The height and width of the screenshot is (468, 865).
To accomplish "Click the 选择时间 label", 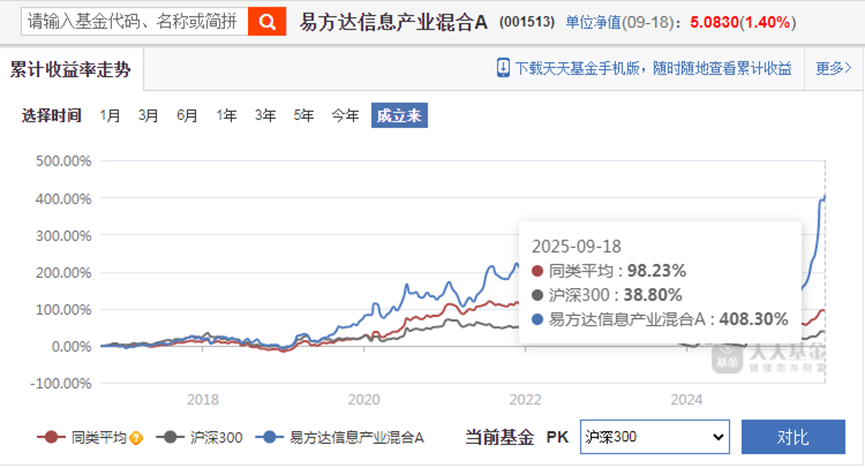I will coord(51,115).
